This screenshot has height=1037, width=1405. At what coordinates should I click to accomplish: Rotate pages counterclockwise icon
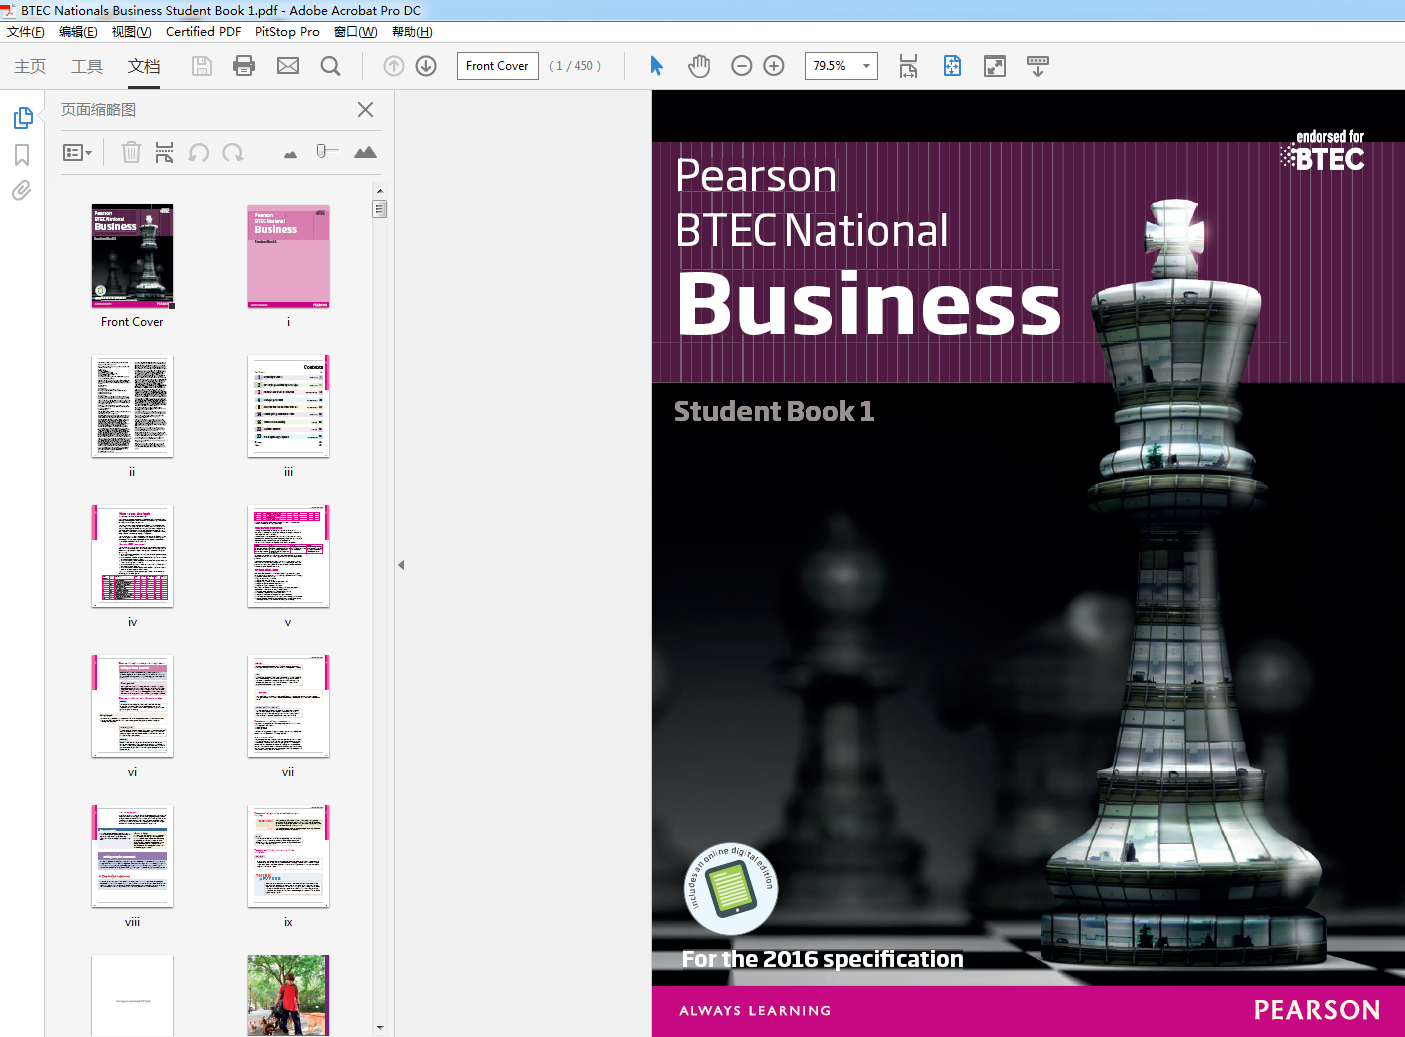199,152
